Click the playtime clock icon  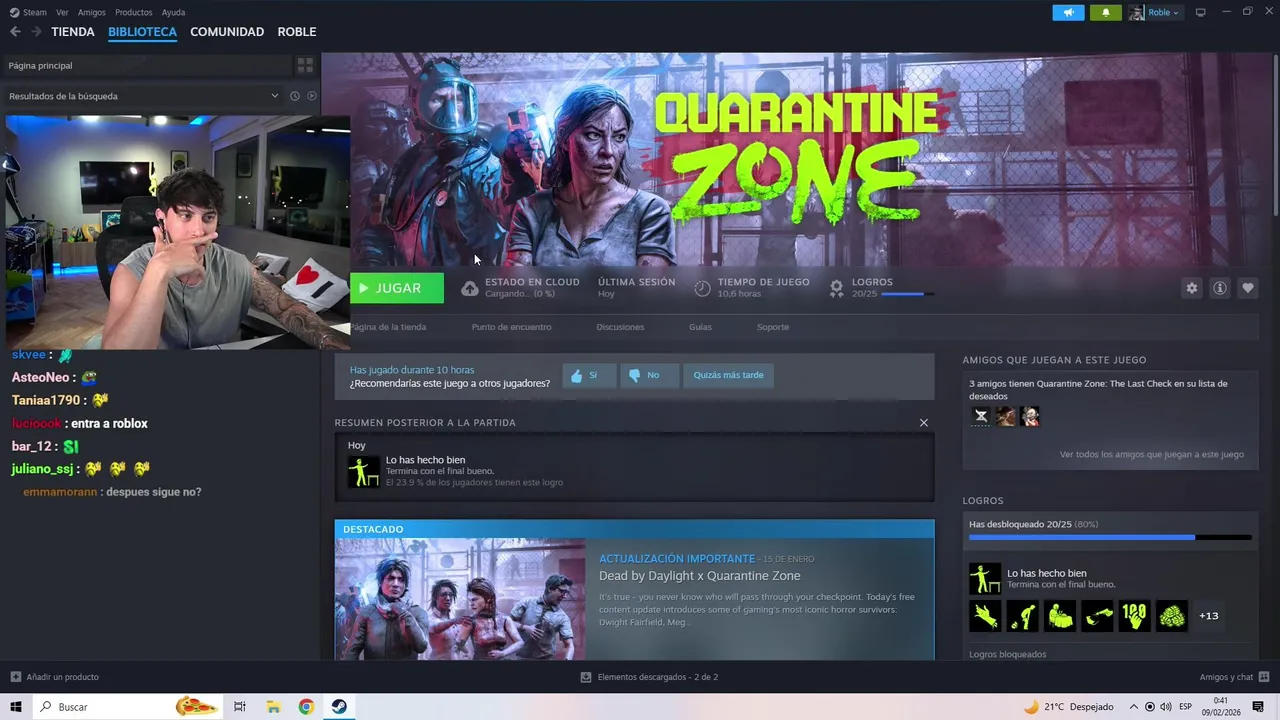pos(702,288)
